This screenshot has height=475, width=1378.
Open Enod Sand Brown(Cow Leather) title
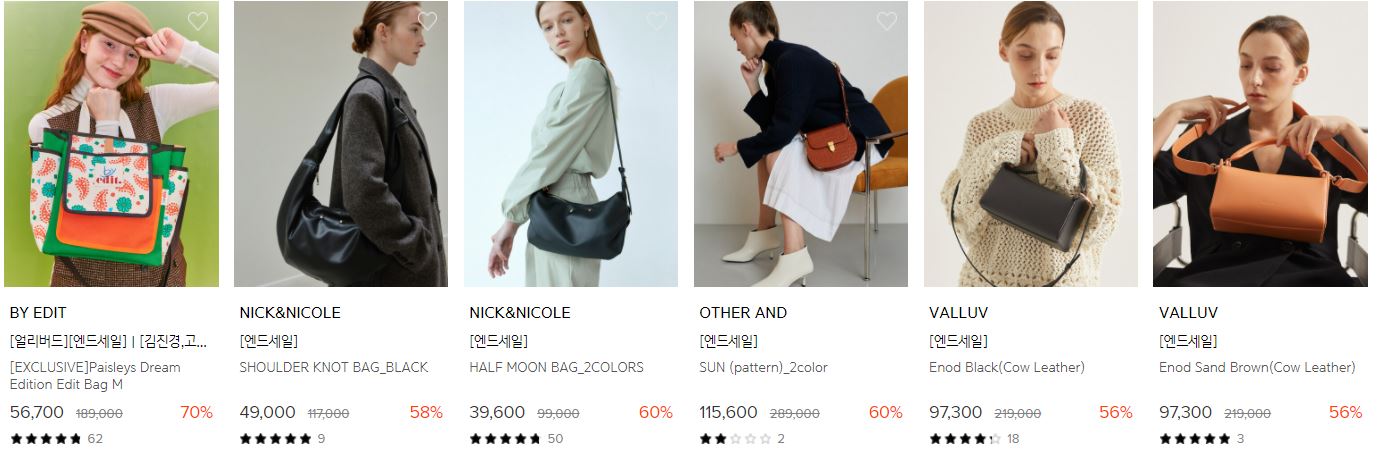[1257, 367]
